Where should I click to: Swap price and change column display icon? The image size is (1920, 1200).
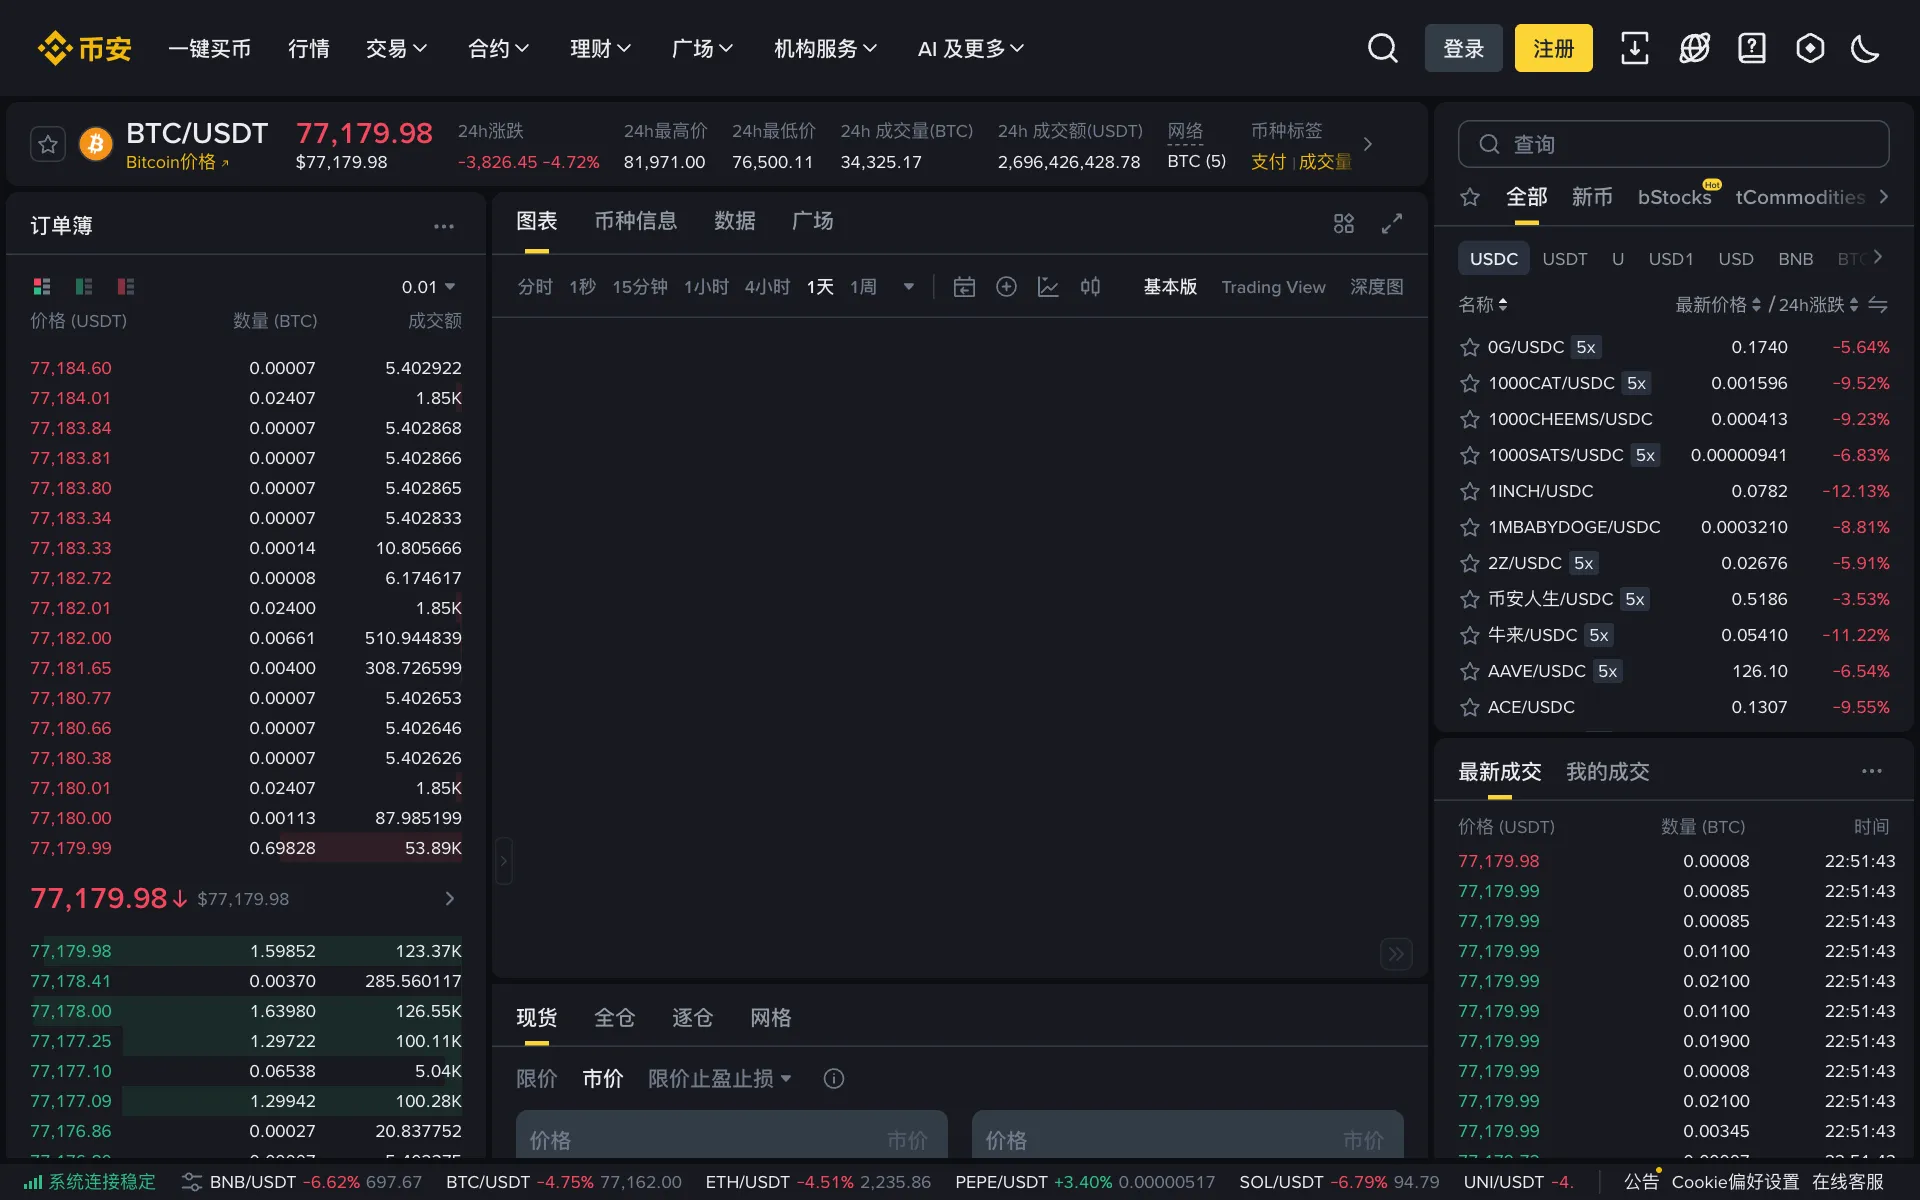pyautogui.click(x=1878, y=305)
